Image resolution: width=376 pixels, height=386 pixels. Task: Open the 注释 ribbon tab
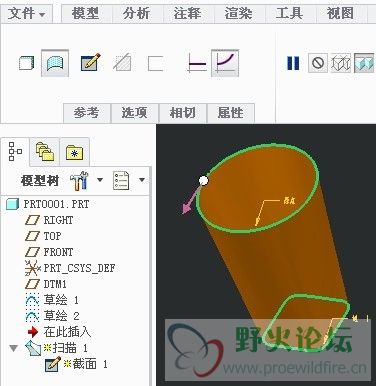pyautogui.click(x=187, y=14)
